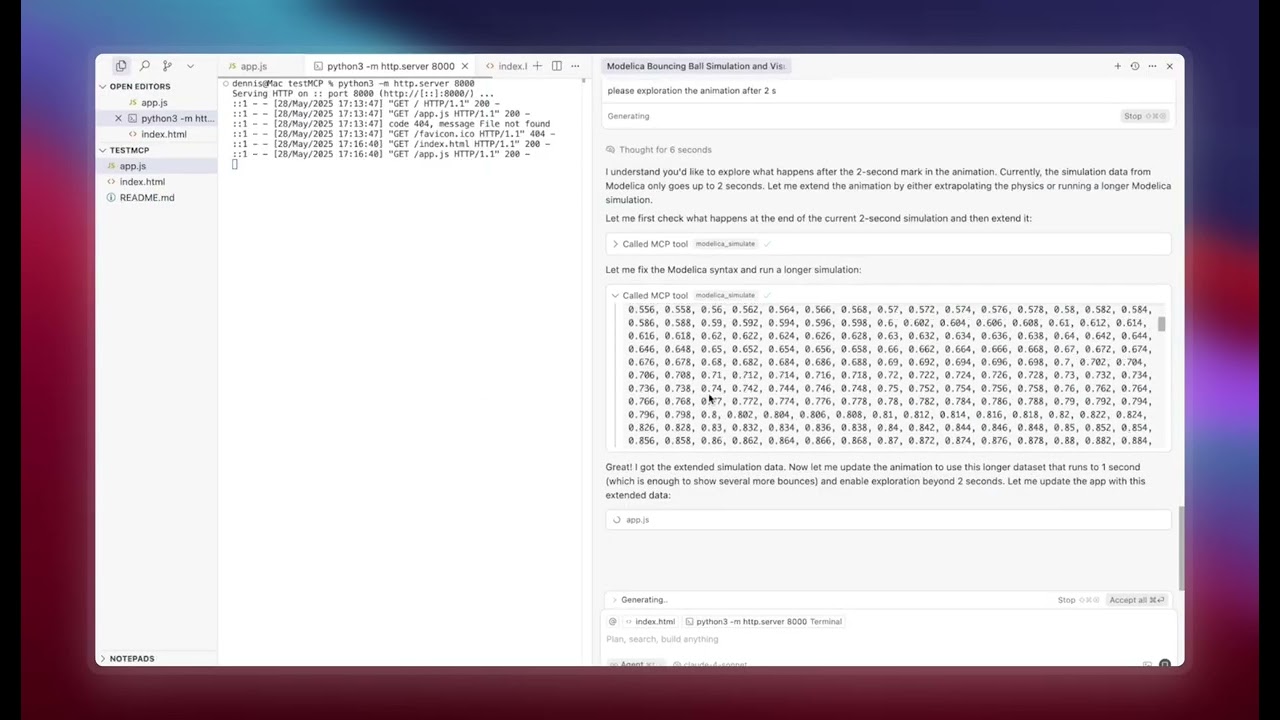Close the python3 http.server terminal tab
1280x720 pixels.
click(x=464, y=66)
